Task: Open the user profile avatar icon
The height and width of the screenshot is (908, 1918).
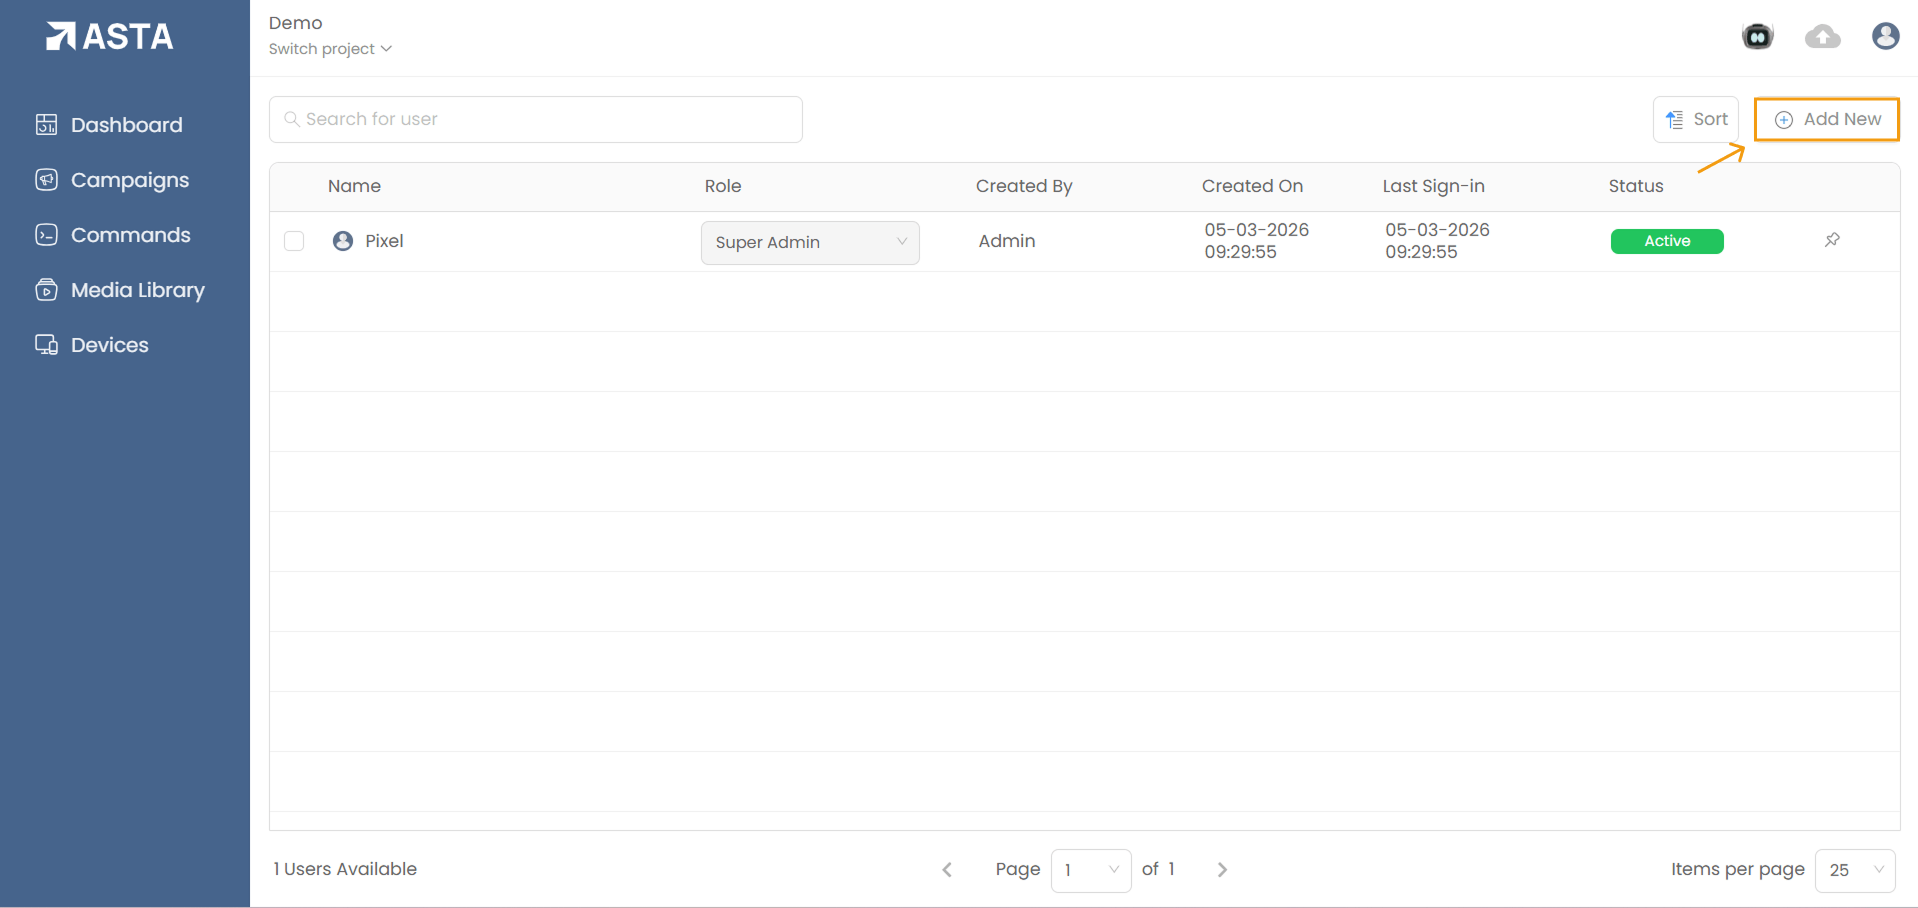Action: point(1885,37)
